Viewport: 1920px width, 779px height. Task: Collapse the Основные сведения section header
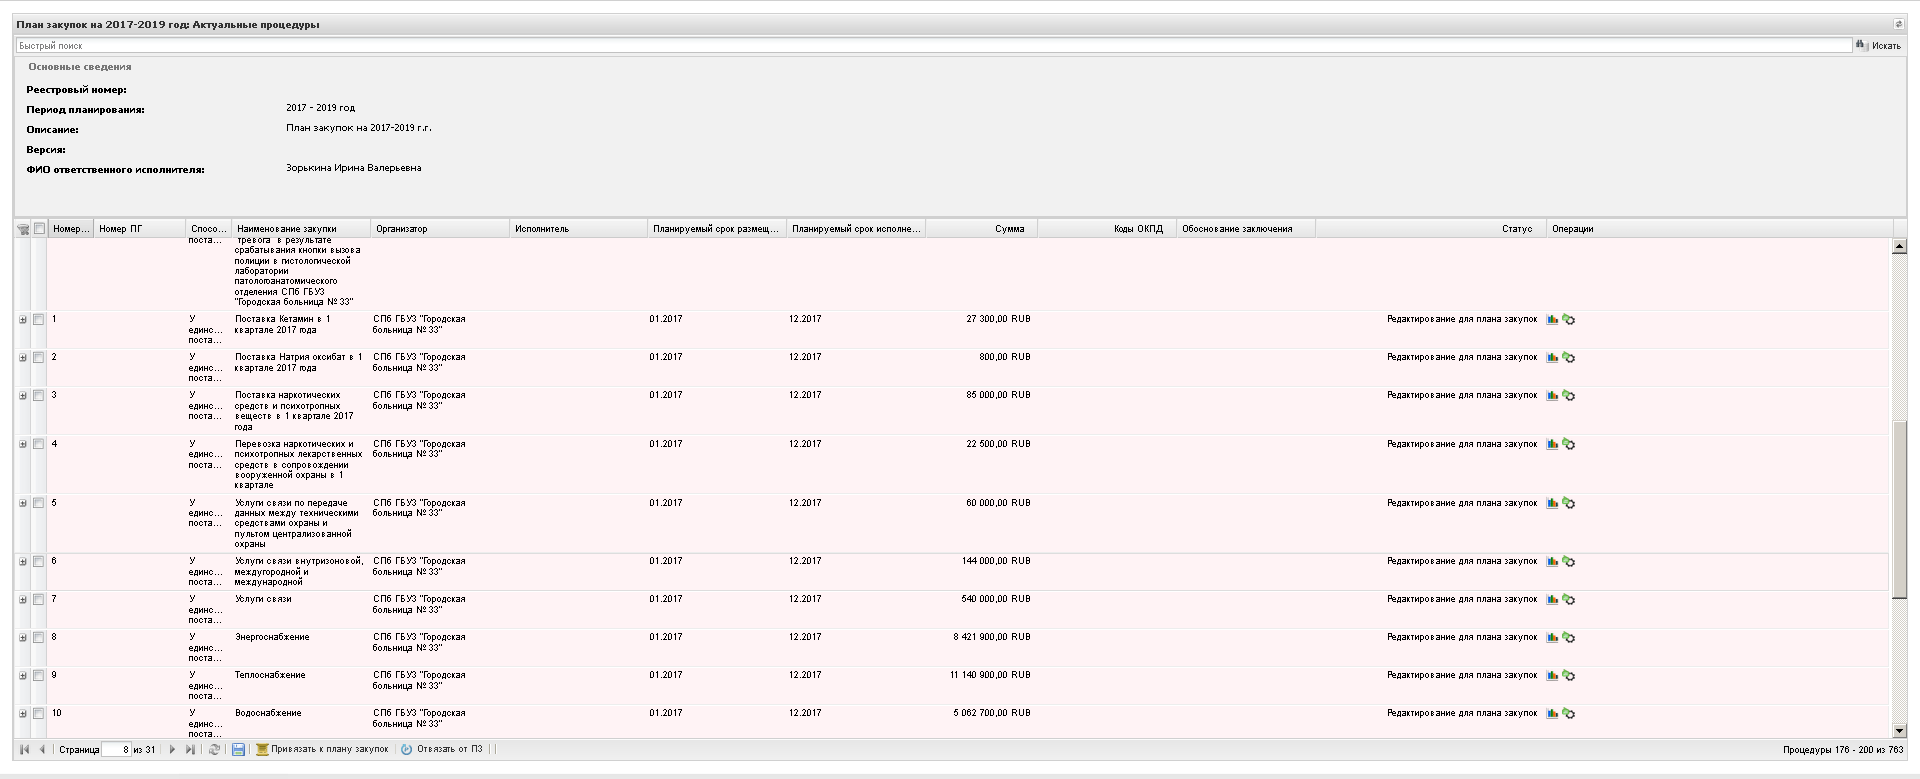tap(80, 67)
